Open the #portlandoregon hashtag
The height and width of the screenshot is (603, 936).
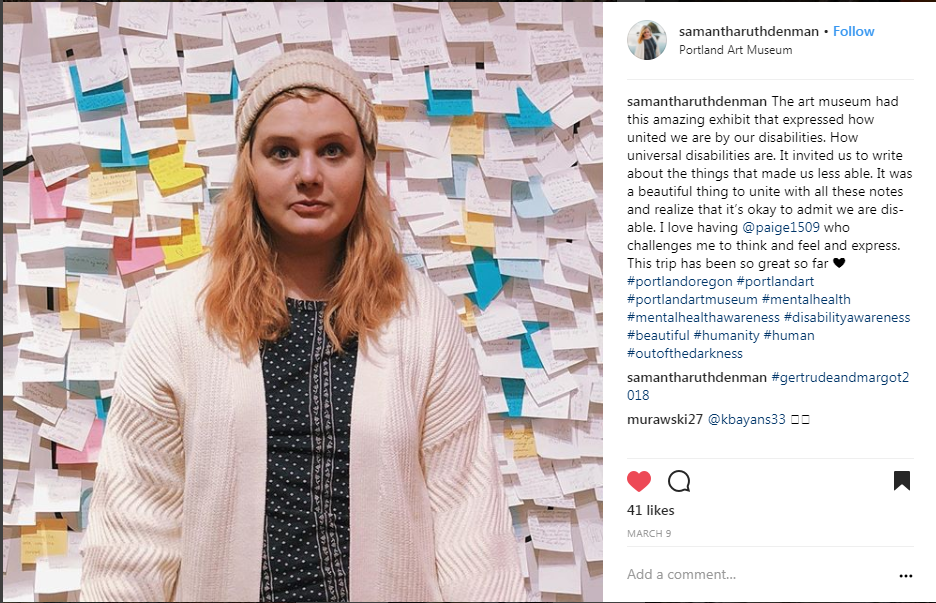[679, 281]
